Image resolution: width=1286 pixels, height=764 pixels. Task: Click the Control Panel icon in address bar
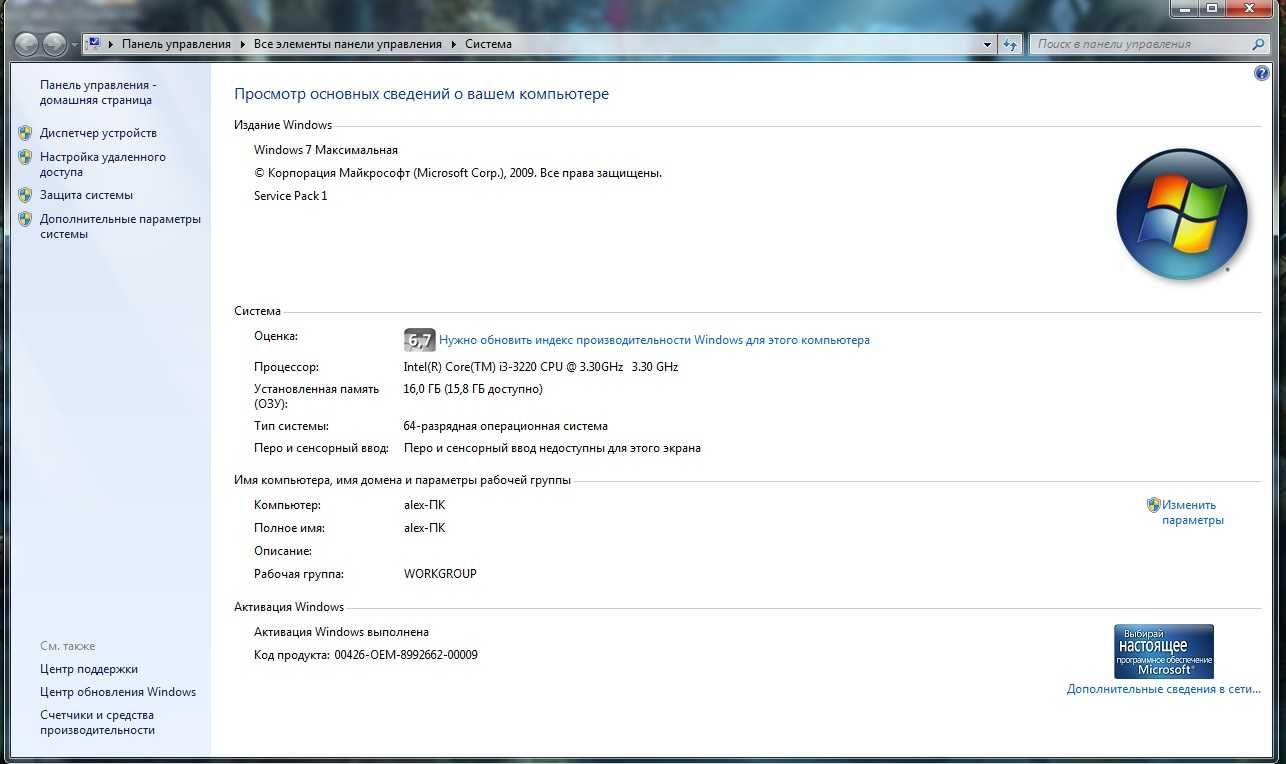click(94, 44)
